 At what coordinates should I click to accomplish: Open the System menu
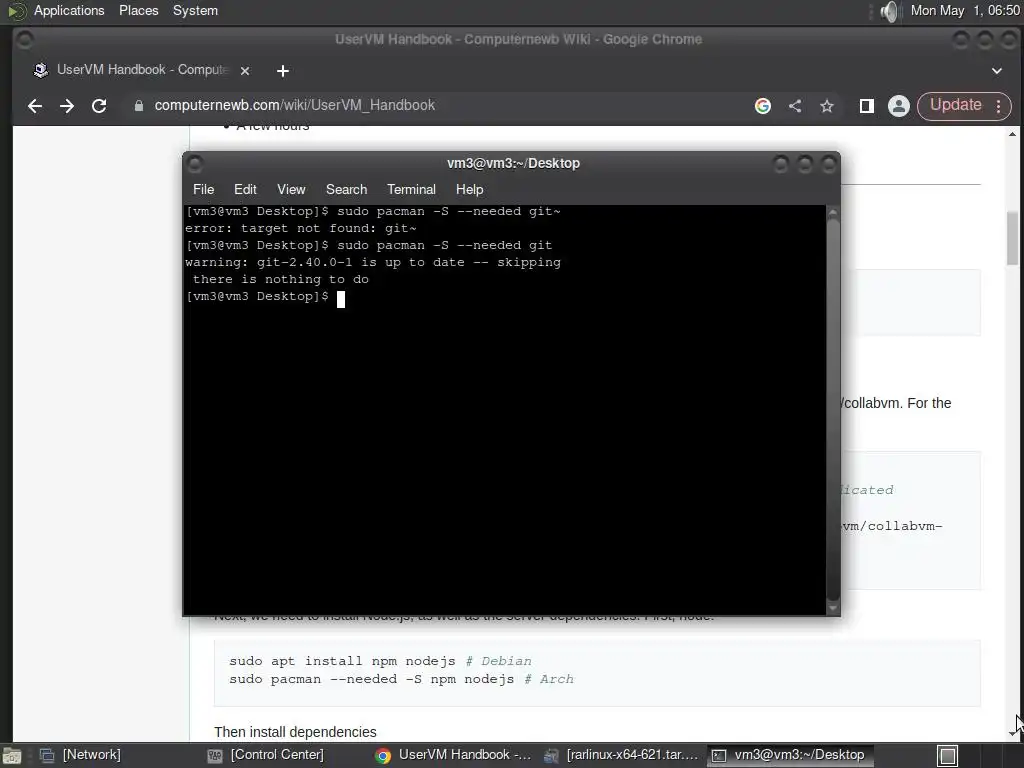coord(195,10)
